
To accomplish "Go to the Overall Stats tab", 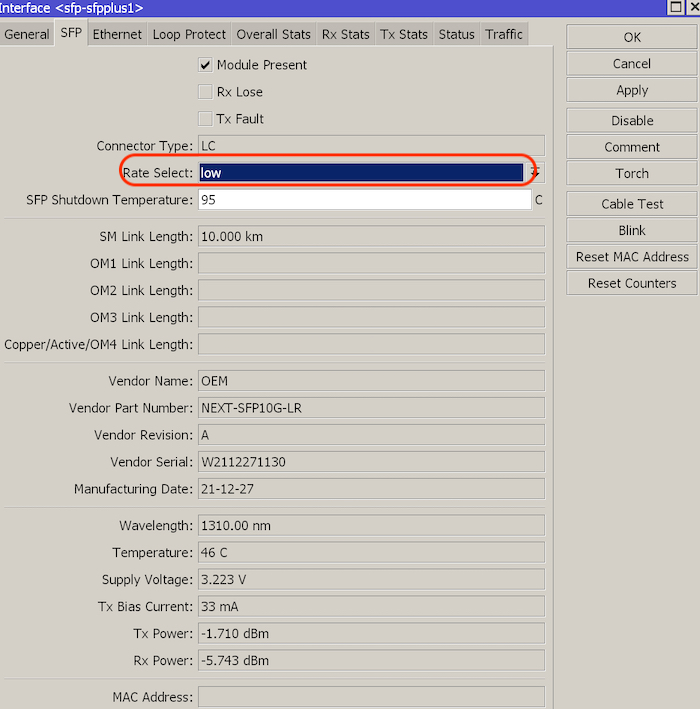I will tap(274, 34).
